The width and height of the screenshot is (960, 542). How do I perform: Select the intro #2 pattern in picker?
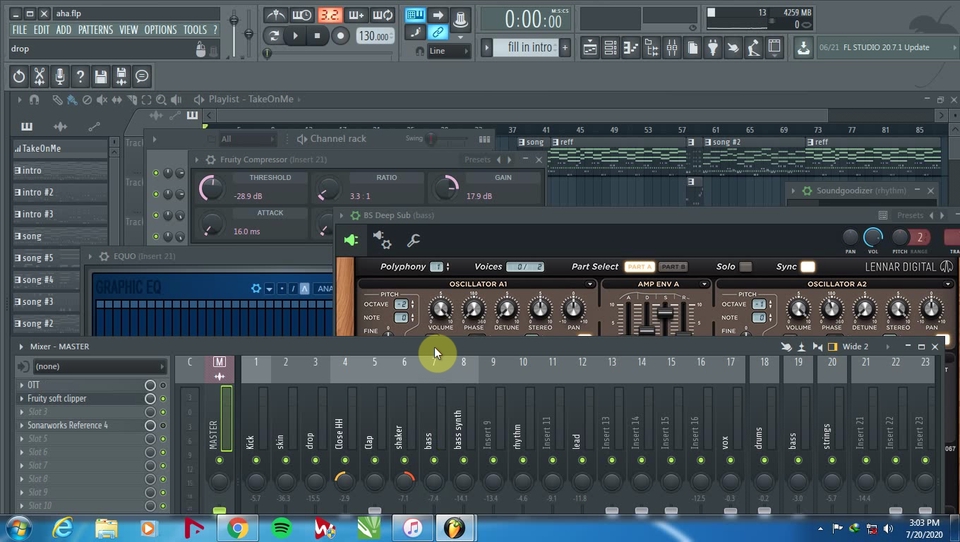point(60,192)
